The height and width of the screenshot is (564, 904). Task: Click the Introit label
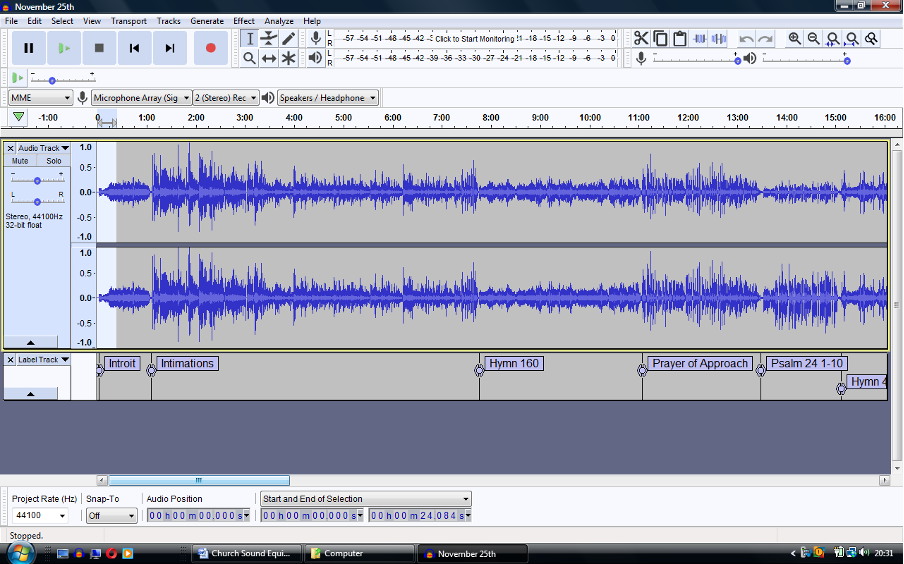pyautogui.click(x=122, y=363)
